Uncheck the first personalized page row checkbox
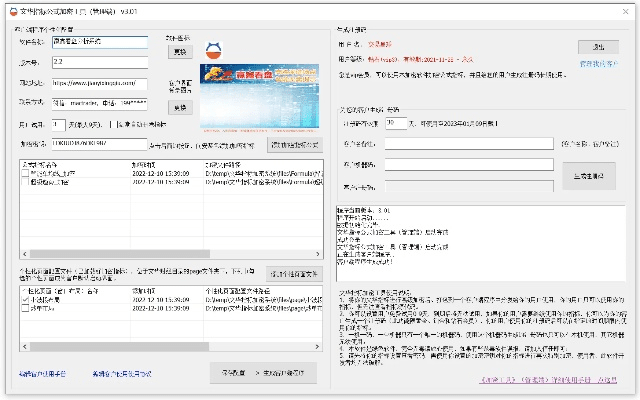This screenshot has height=400, width=640. click(x=25, y=300)
